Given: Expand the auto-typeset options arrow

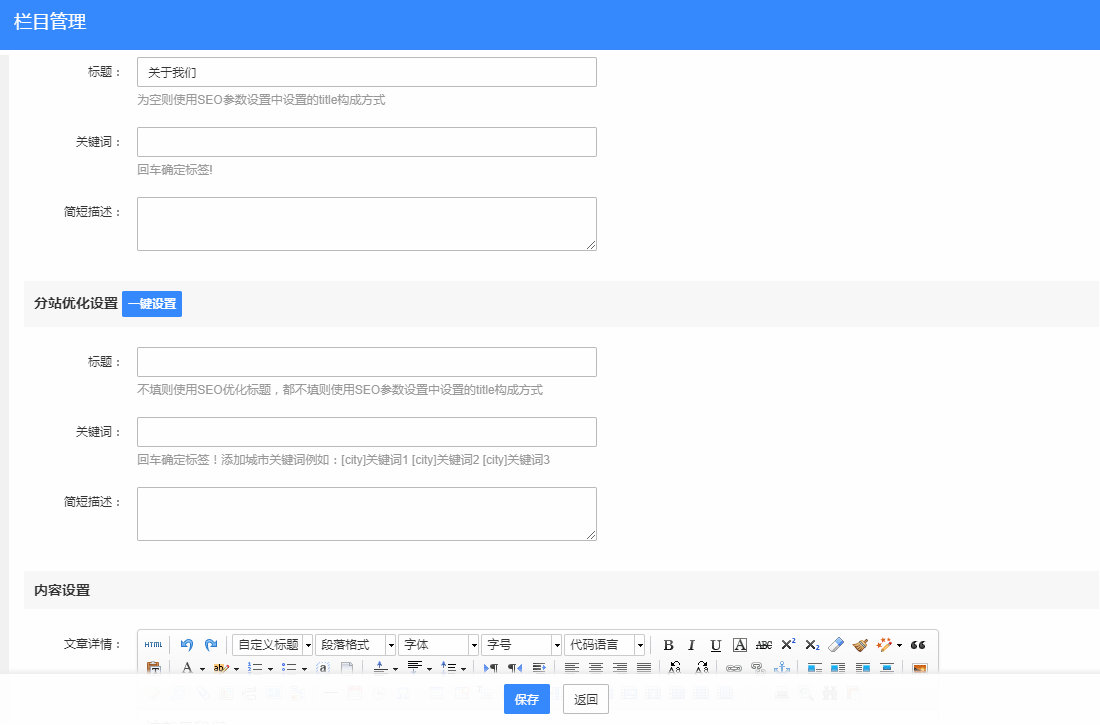Looking at the screenshot, I should point(899,645).
